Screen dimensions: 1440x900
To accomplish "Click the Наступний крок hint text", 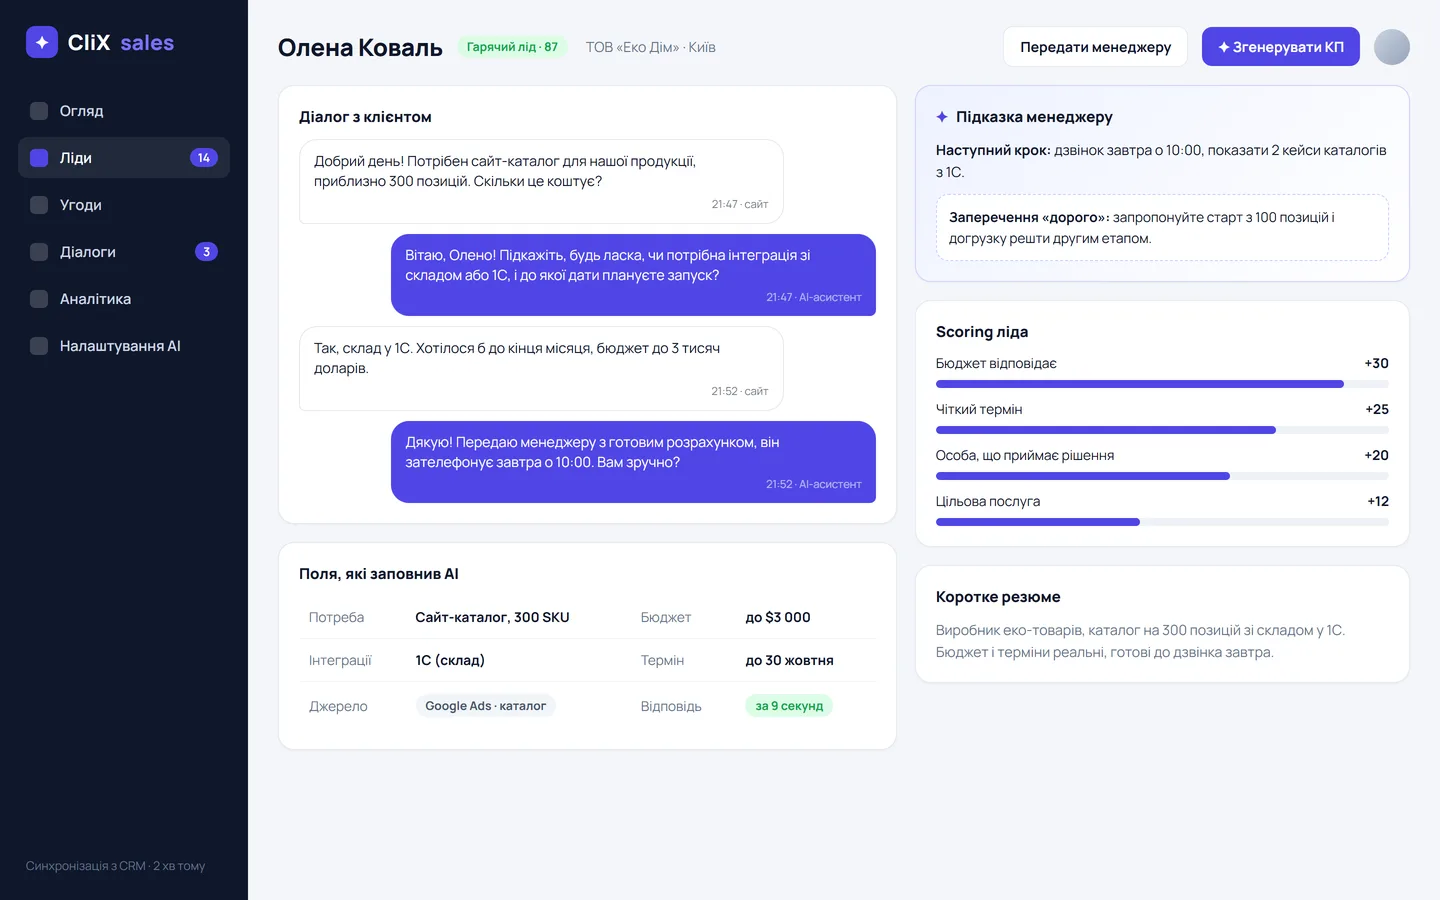I will coord(1161,161).
